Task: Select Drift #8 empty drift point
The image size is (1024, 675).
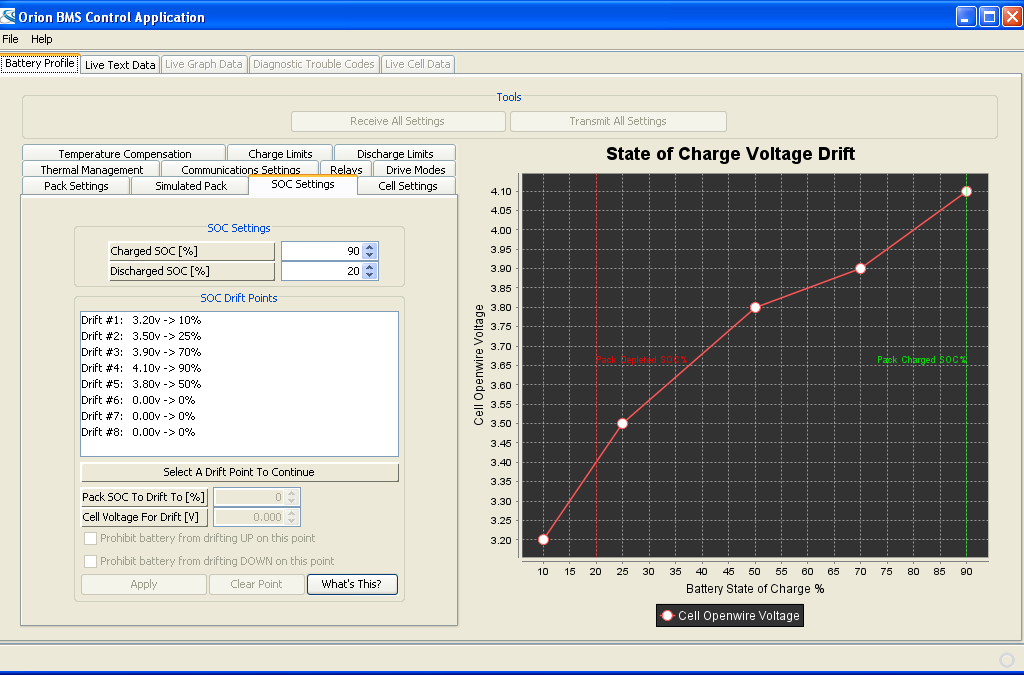Action: (x=239, y=432)
